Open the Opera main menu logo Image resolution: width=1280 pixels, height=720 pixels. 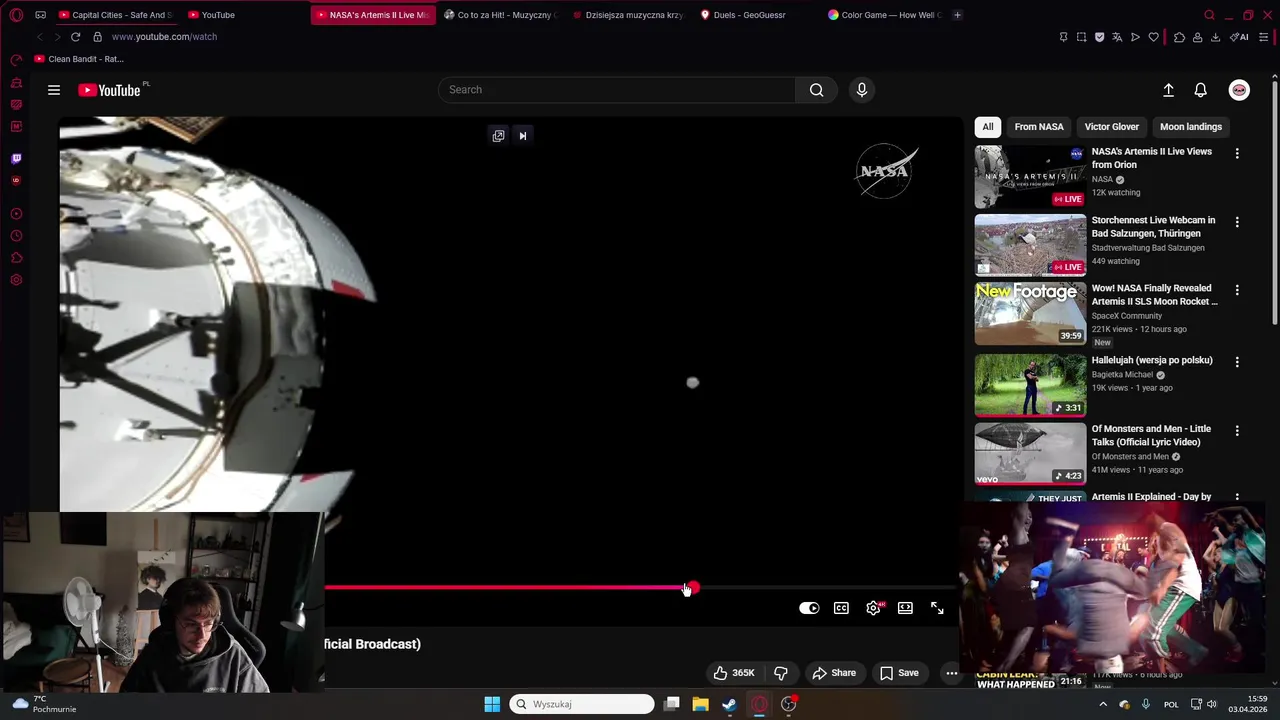click(16, 15)
